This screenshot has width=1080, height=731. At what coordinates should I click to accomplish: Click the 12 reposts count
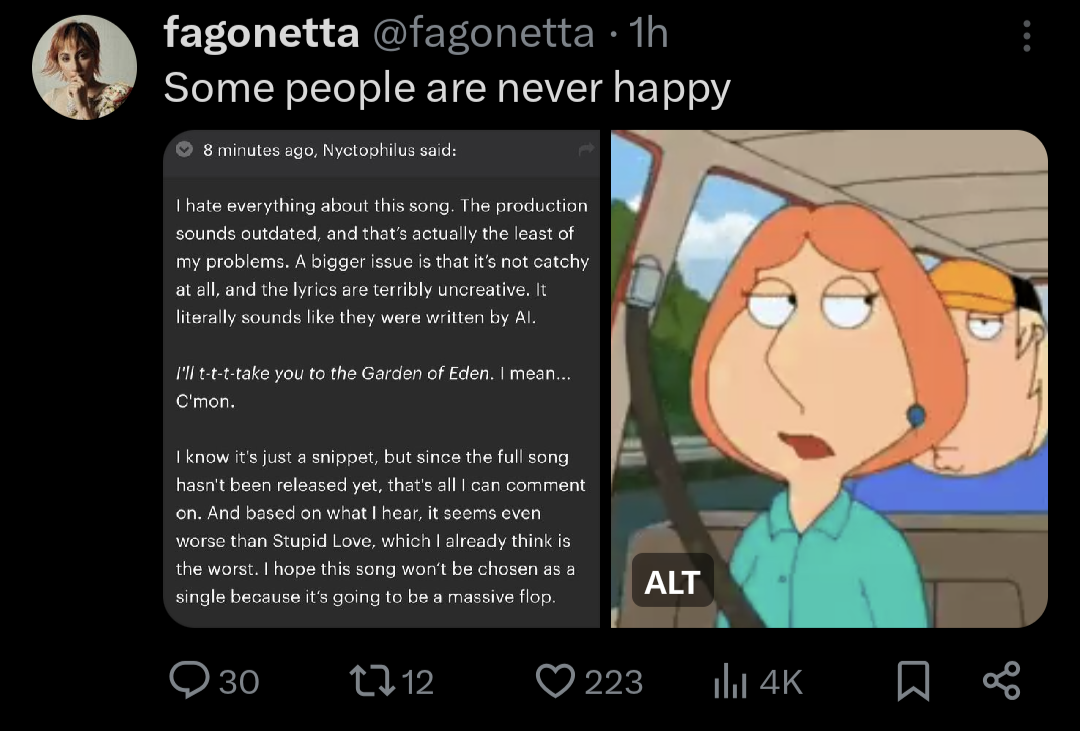tap(417, 682)
